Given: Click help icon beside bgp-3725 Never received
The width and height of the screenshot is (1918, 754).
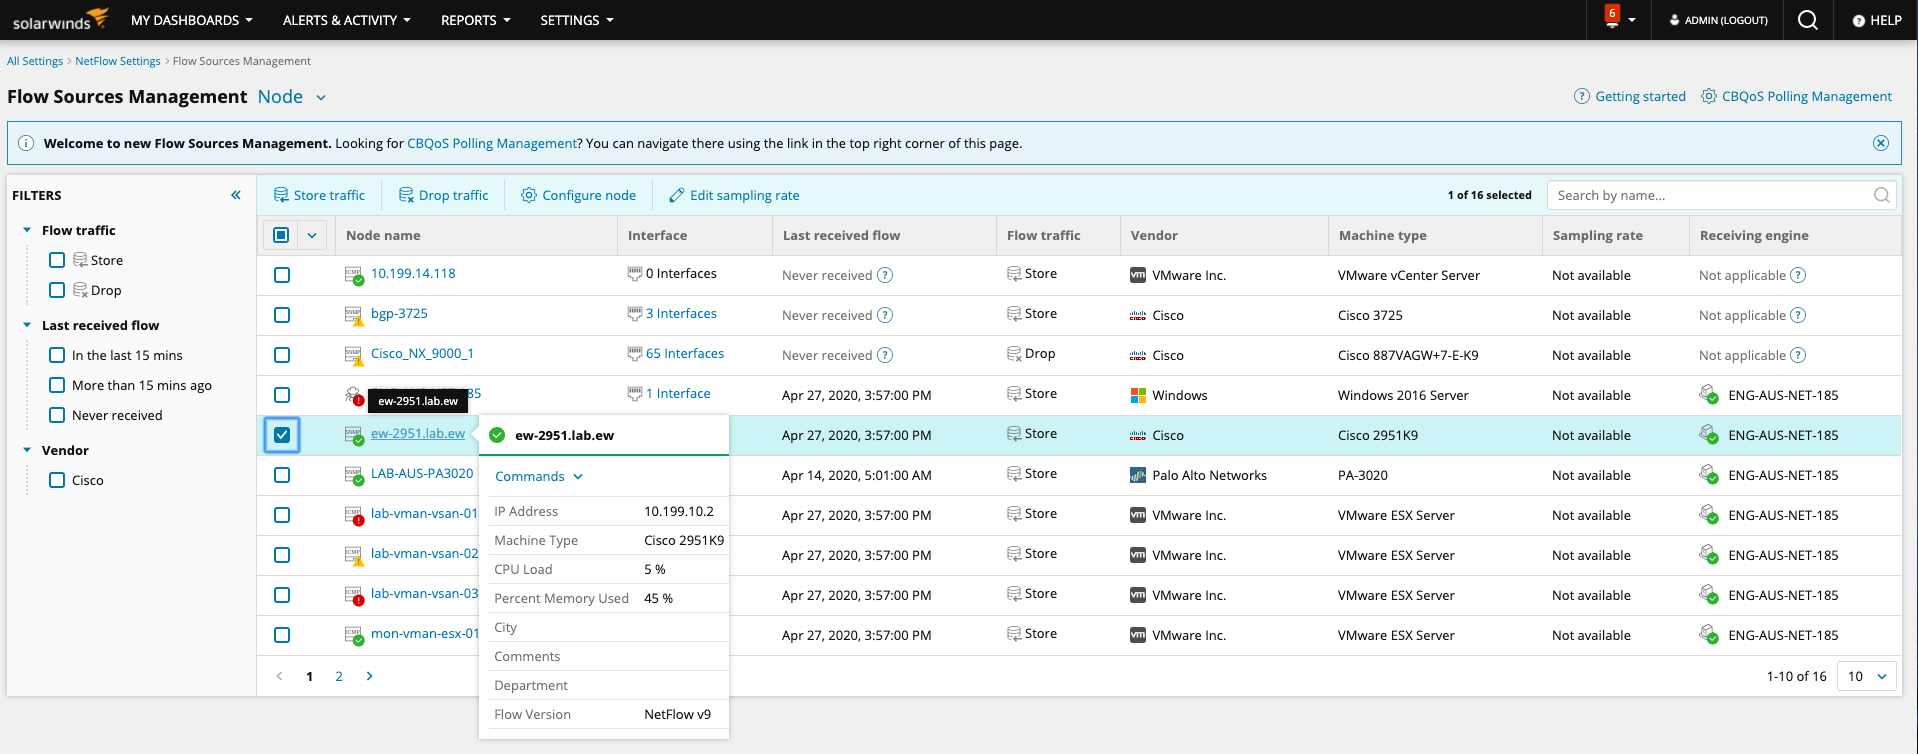Looking at the screenshot, I should 885,315.
